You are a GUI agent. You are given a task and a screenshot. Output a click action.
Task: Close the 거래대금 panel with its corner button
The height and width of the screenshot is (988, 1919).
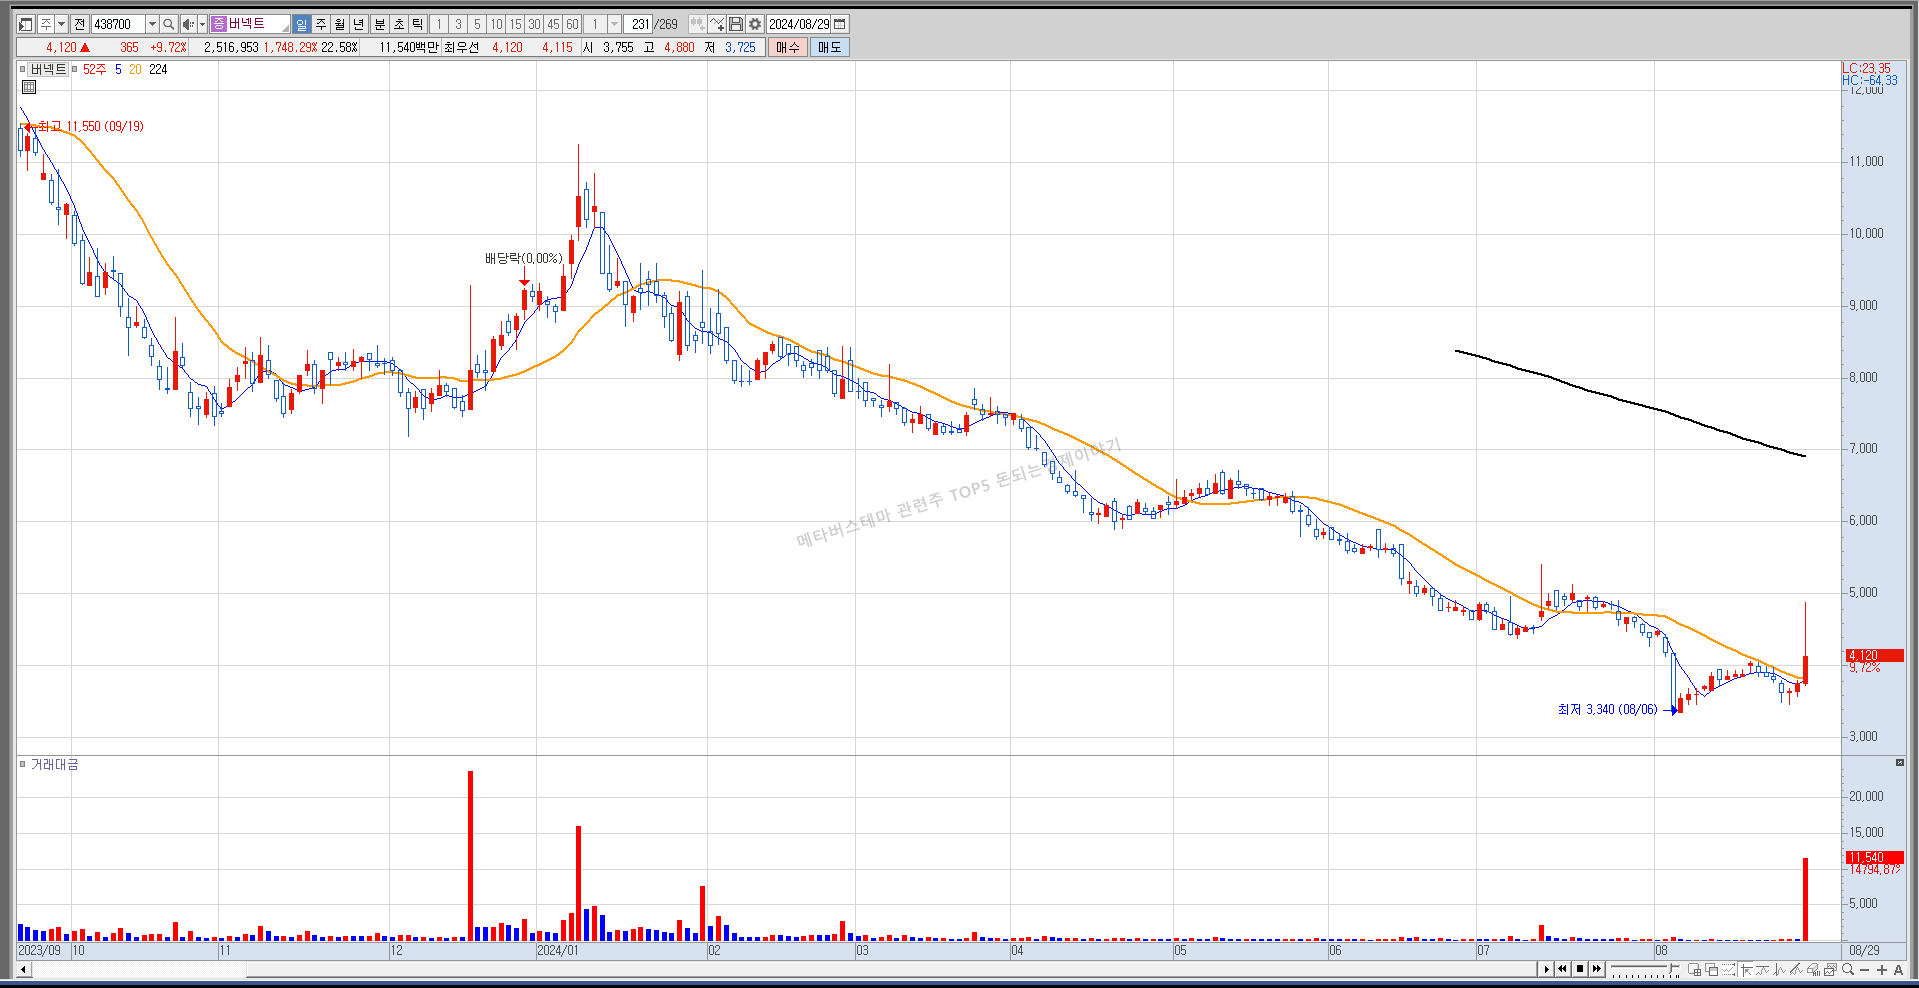[x=1900, y=763]
